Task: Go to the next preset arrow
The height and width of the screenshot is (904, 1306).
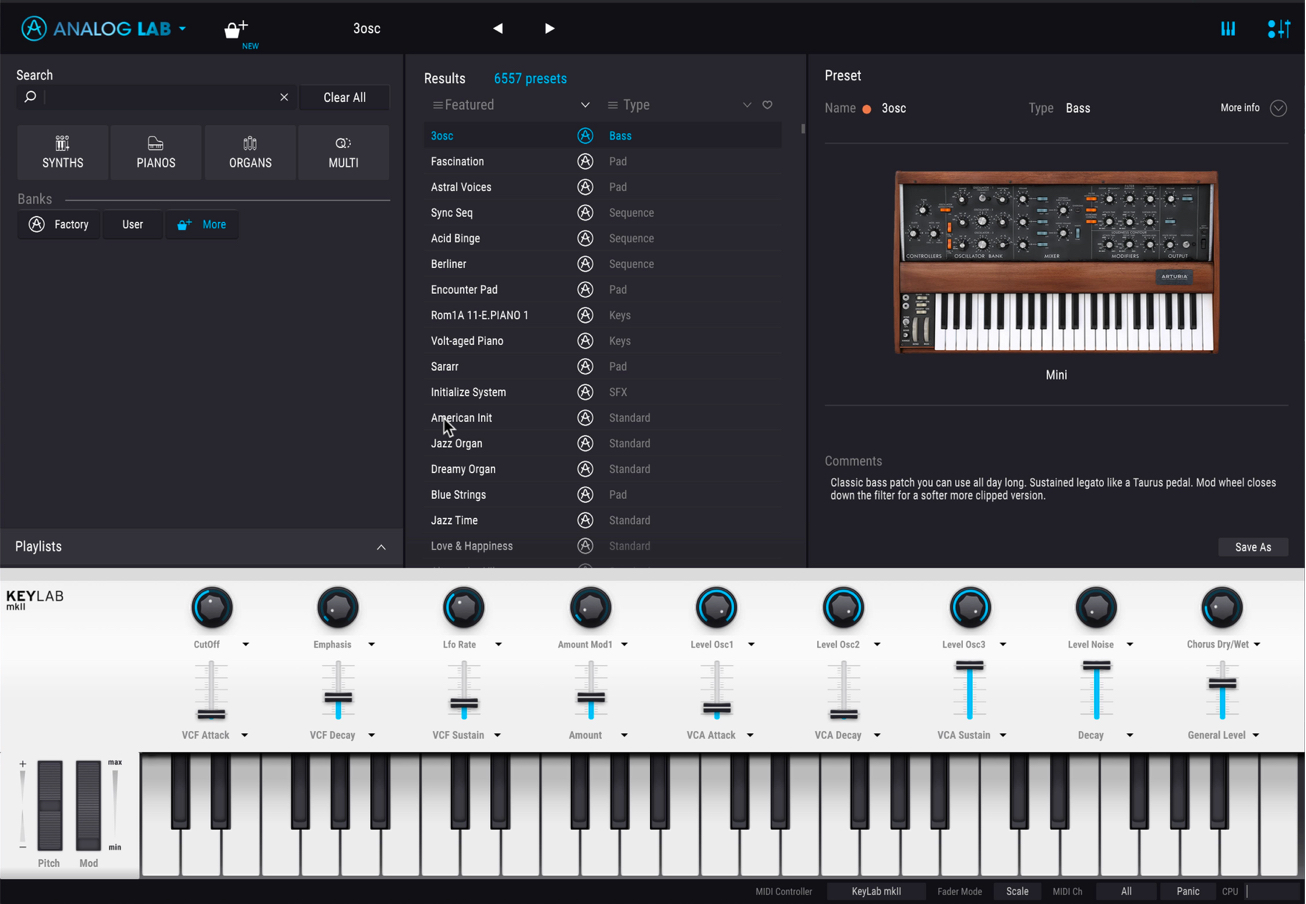Action: (549, 29)
